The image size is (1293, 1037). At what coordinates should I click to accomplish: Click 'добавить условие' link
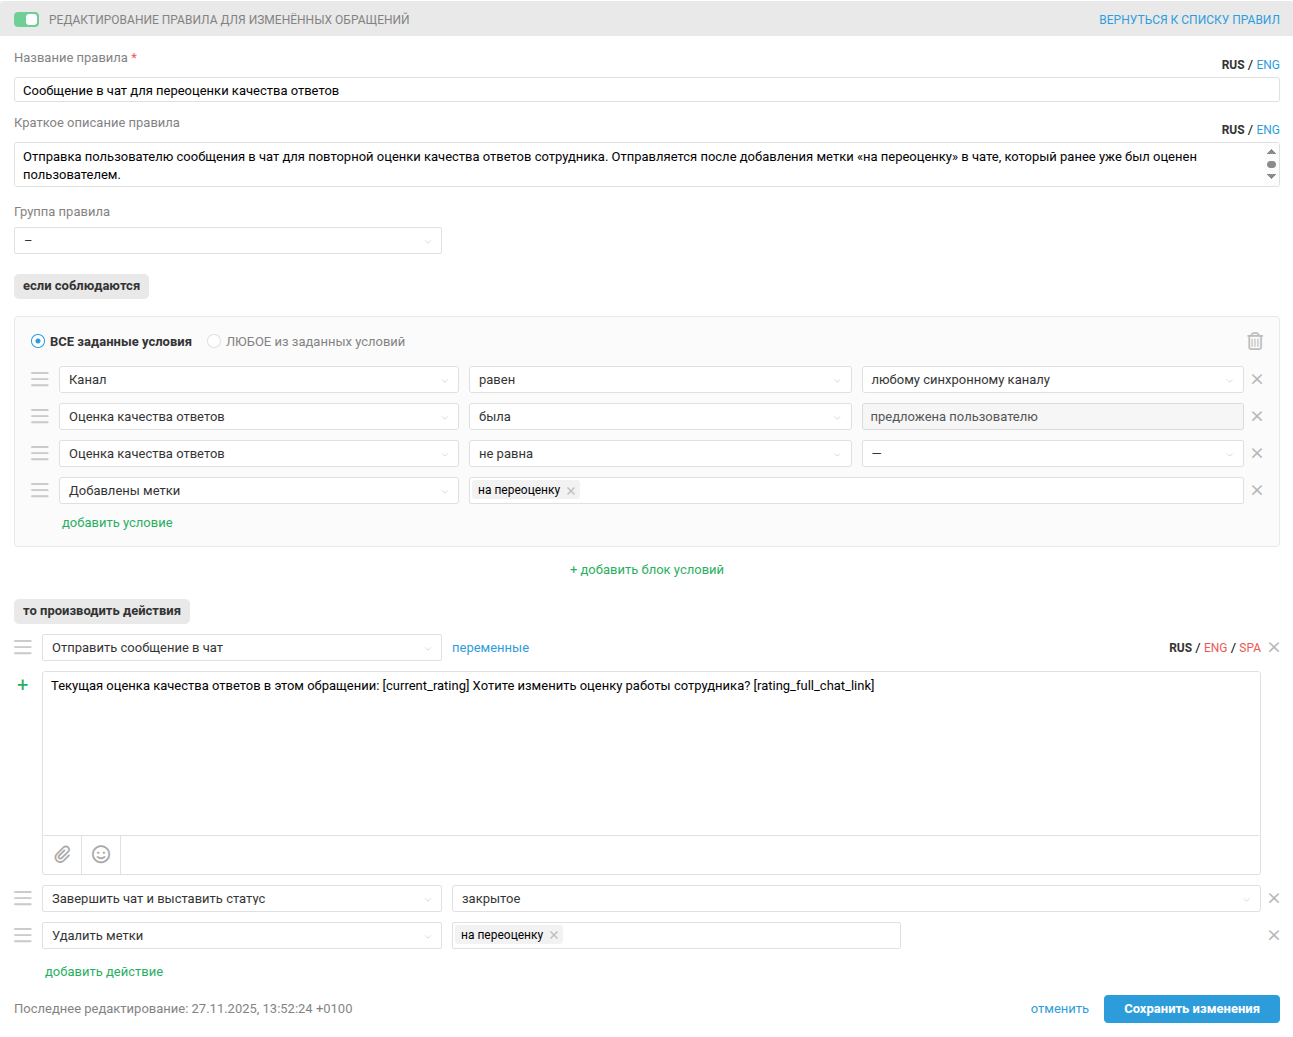[117, 522]
